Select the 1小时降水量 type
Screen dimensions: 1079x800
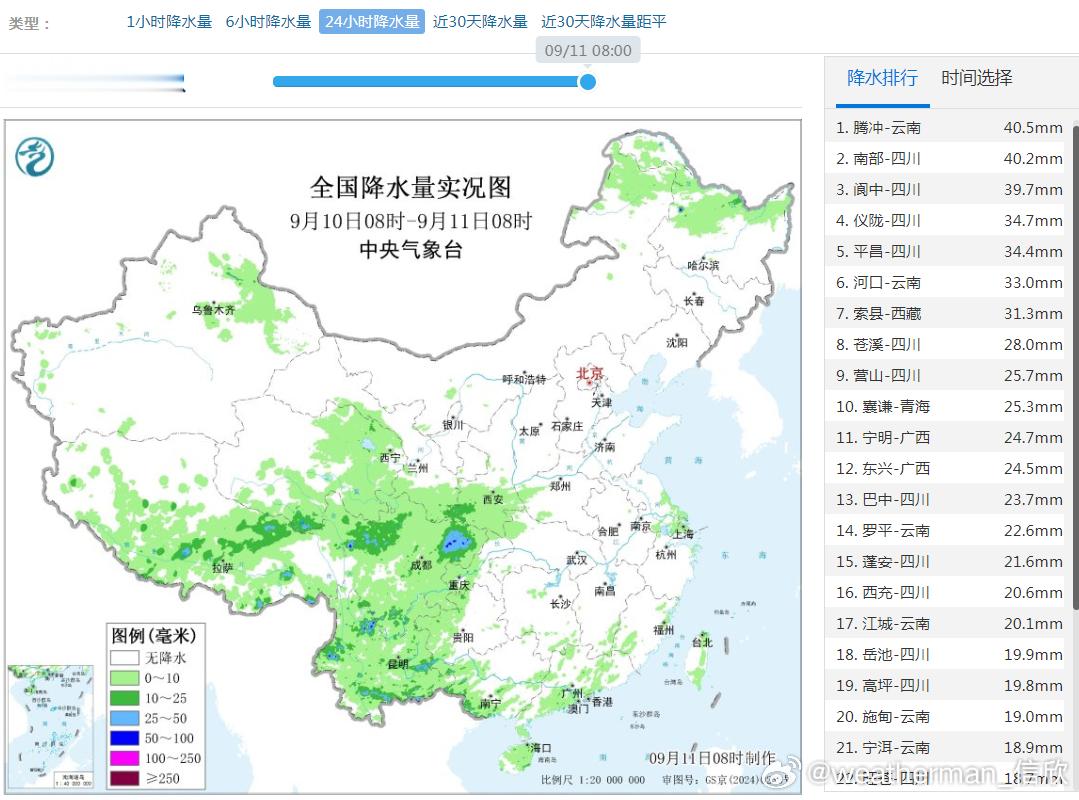pyautogui.click(x=169, y=22)
